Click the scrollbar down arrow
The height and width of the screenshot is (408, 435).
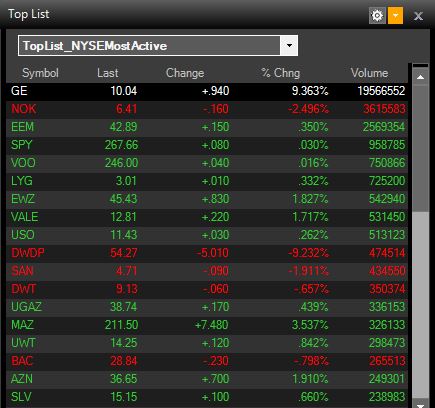pyautogui.click(x=420, y=404)
